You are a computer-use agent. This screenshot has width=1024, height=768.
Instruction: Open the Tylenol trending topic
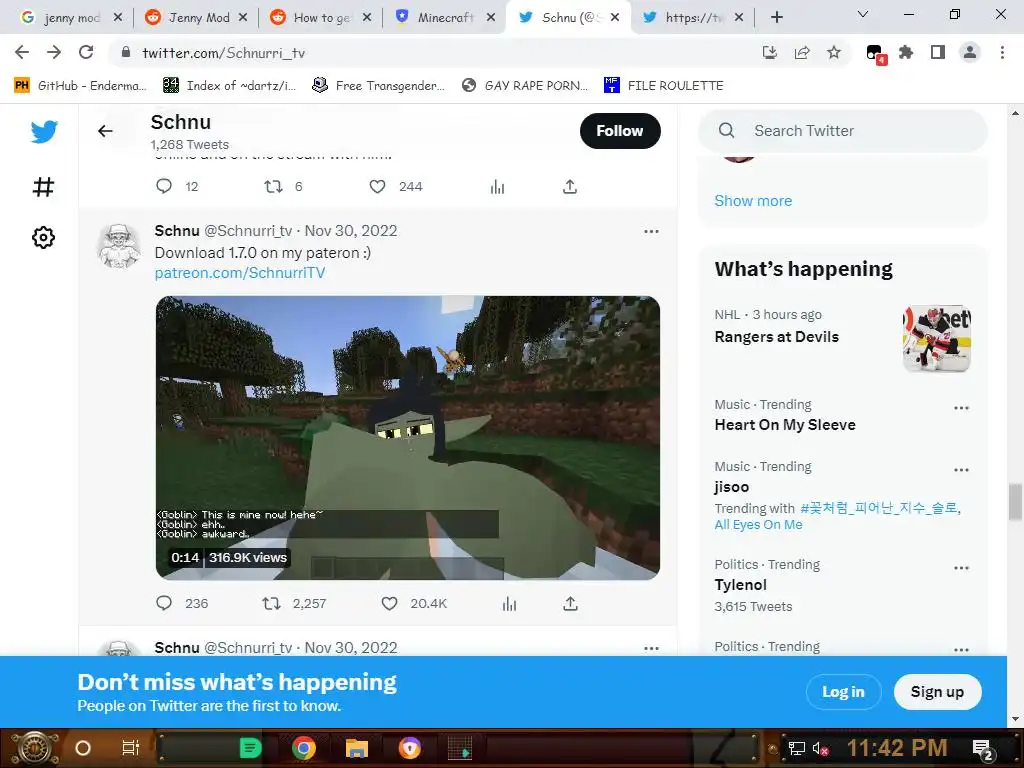(741, 584)
